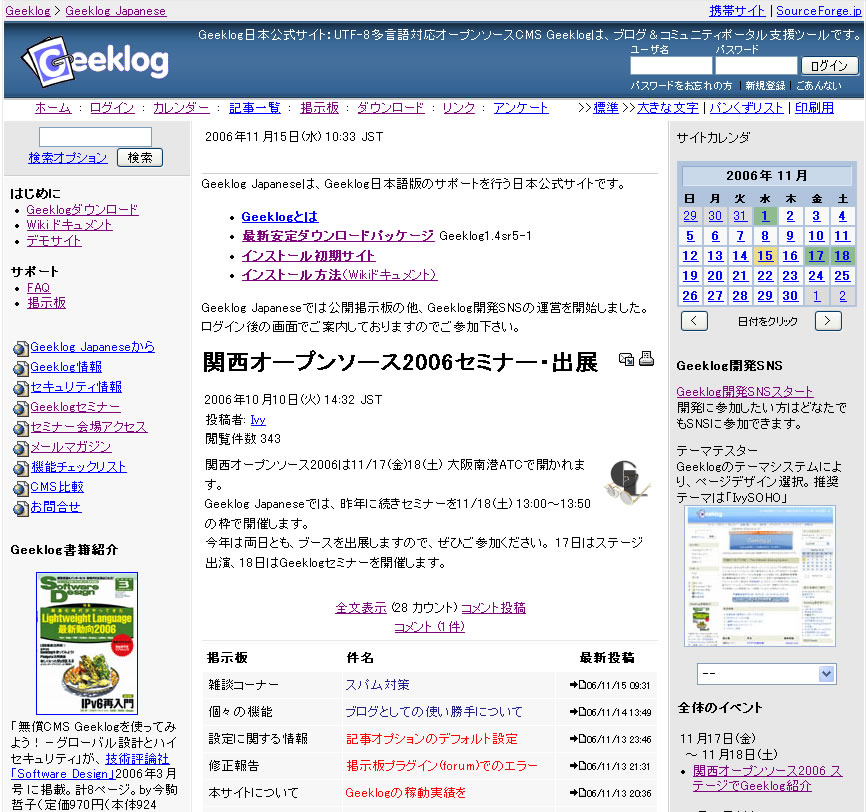
Task: Open ダウンロード in the navigation bar
Action: (x=390, y=108)
